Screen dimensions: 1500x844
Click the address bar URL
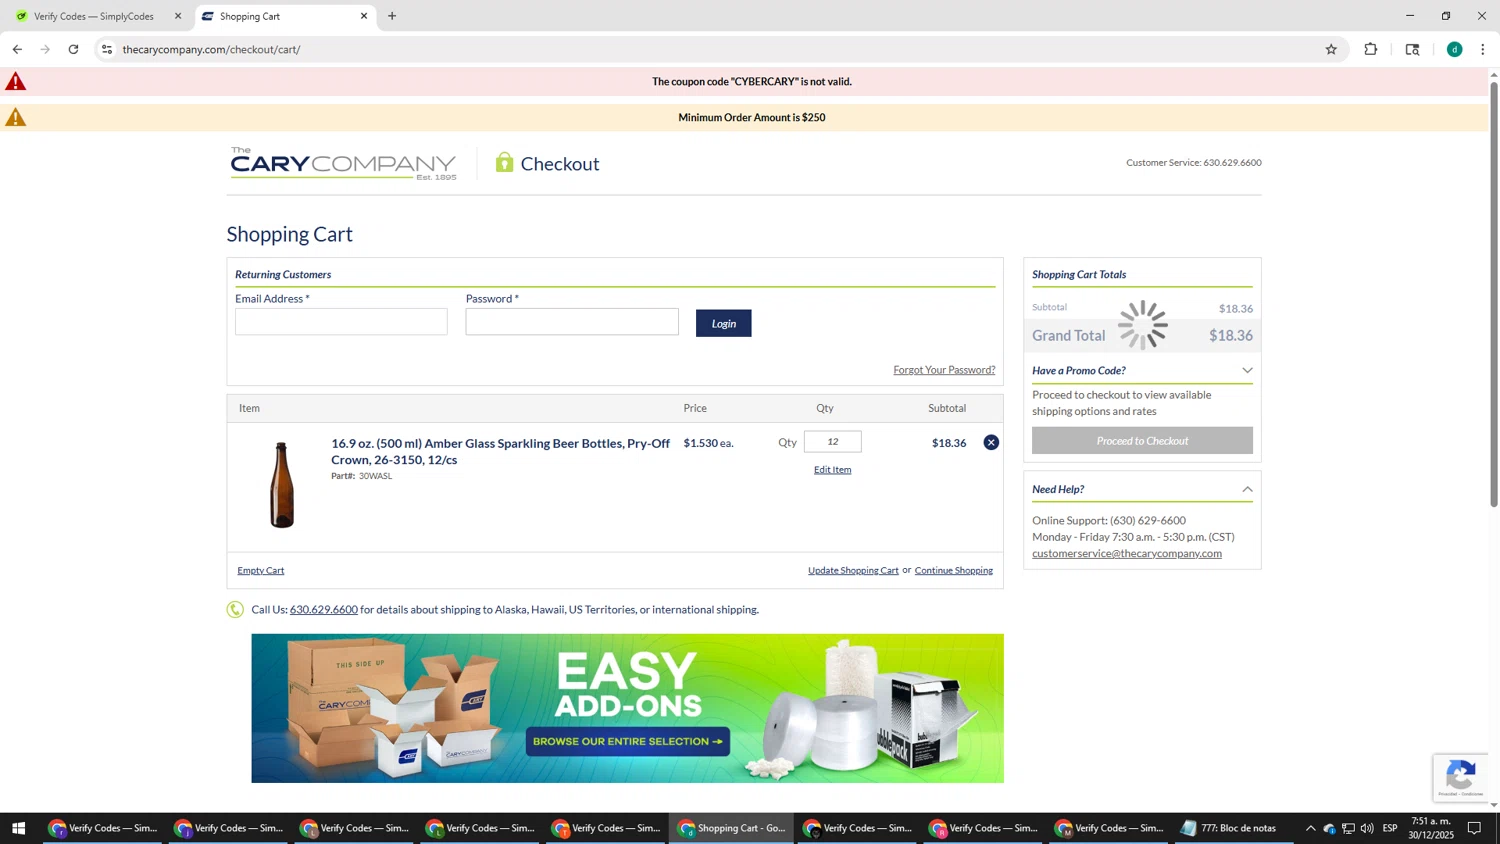click(x=211, y=49)
